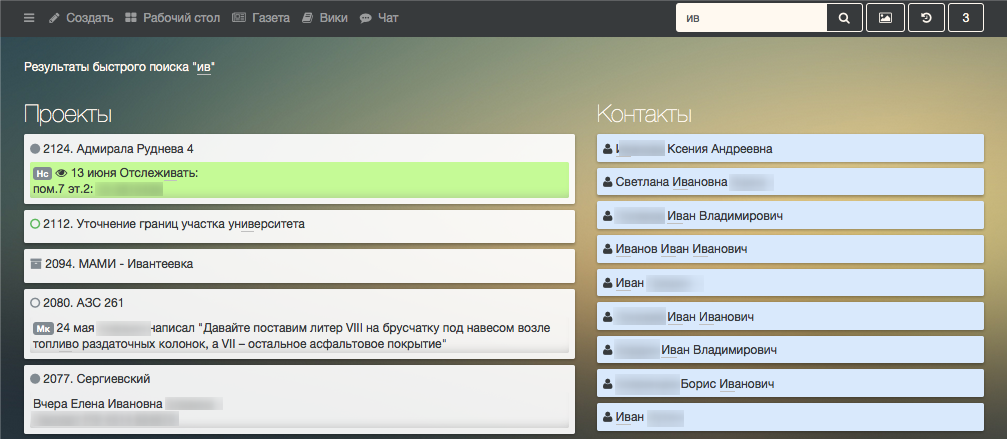Open project 2124. Адмирала Руднева 4
The image size is (1007, 439).
(118, 149)
